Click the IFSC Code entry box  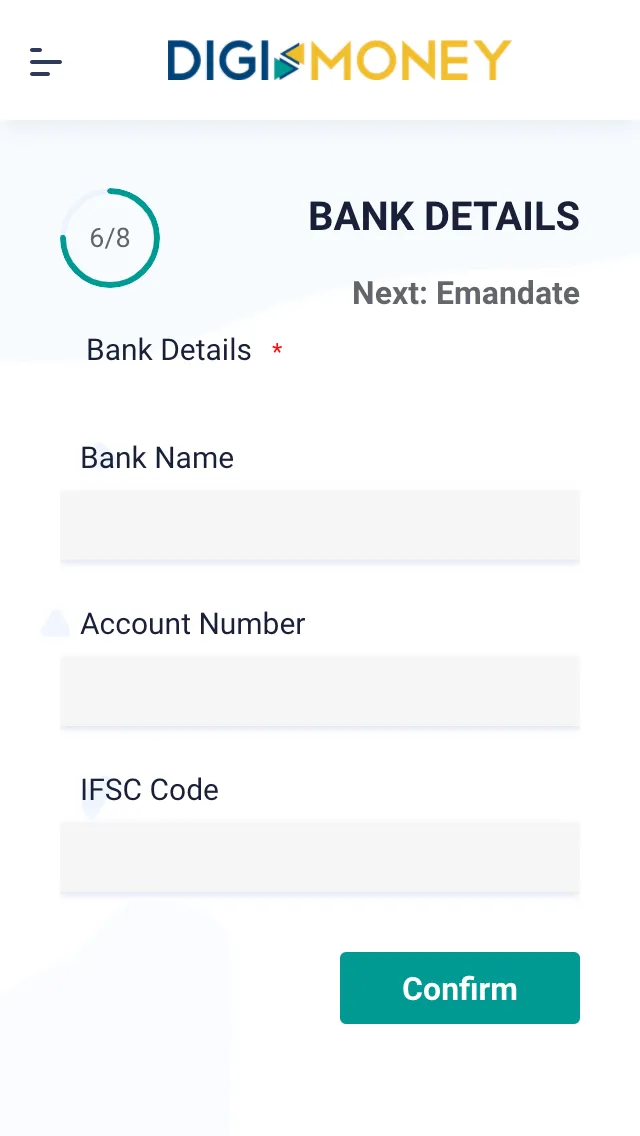(320, 858)
